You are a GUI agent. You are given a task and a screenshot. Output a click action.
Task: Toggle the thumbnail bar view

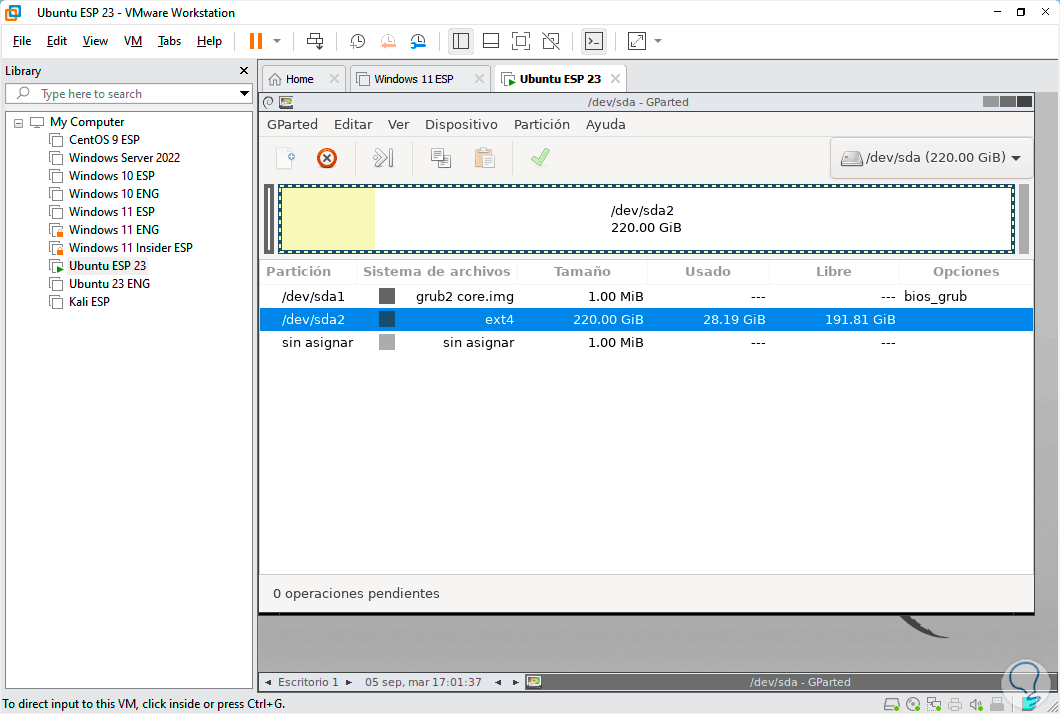[x=491, y=41]
